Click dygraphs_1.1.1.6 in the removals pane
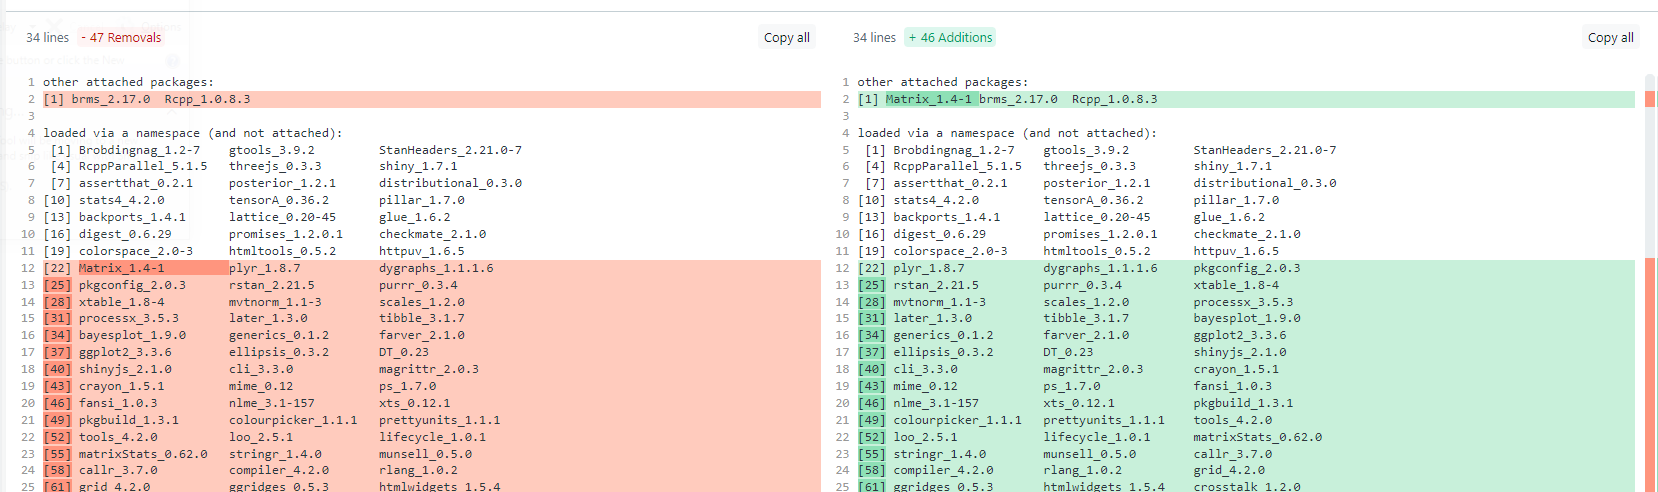This screenshot has width=1658, height=492. point(436,268)
